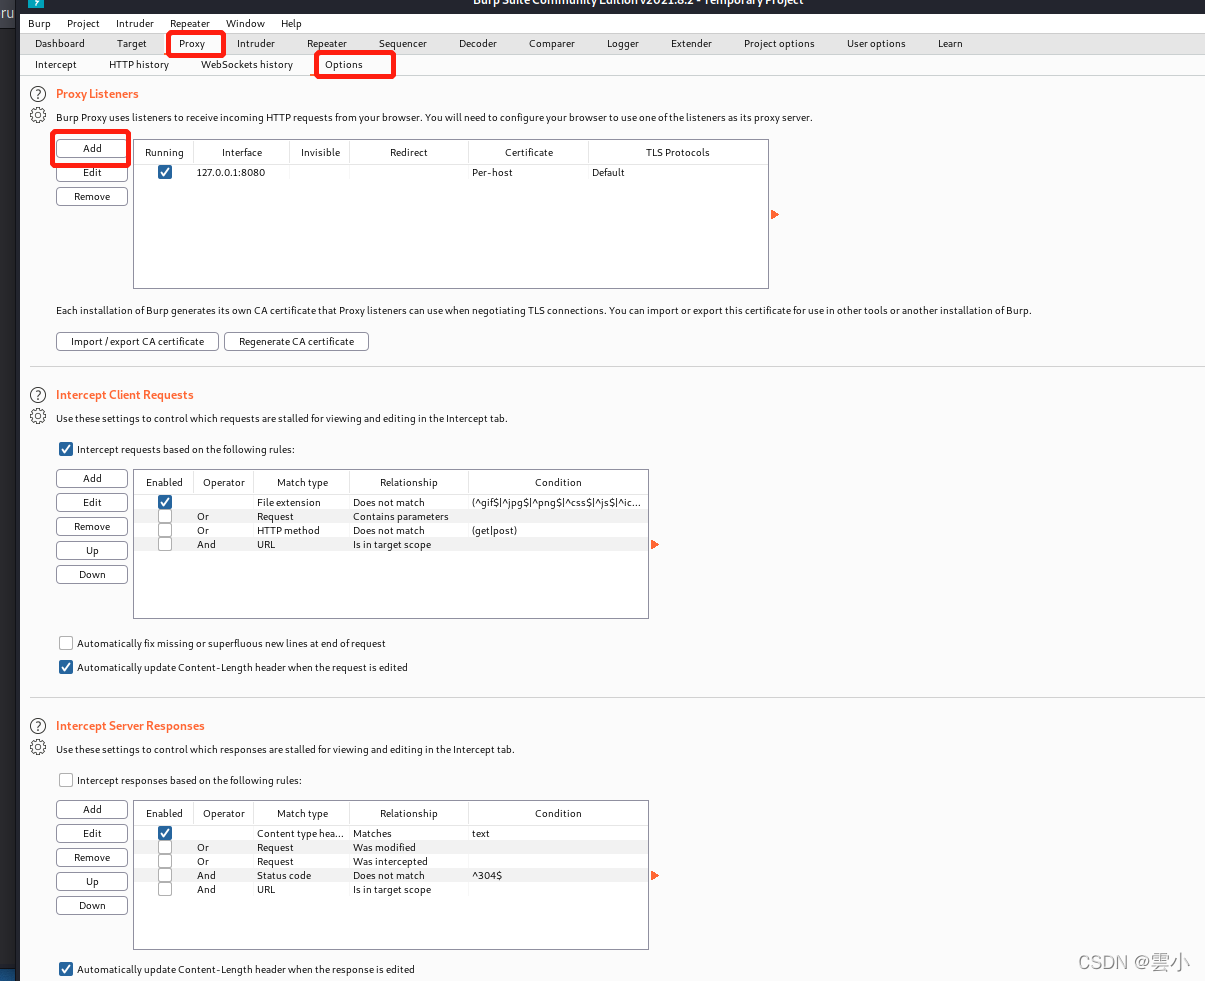Select the Proxy tab
1205x981 pixels.
192,43
